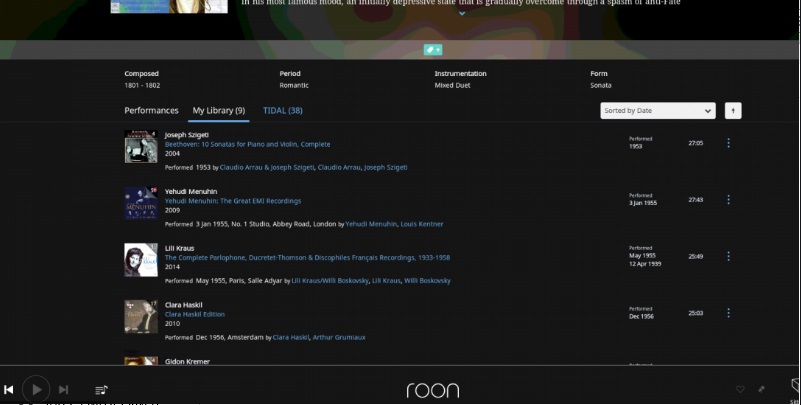Screen dimensions: 801x405
Task: Open the play queue icon
Action: point(101,389)
